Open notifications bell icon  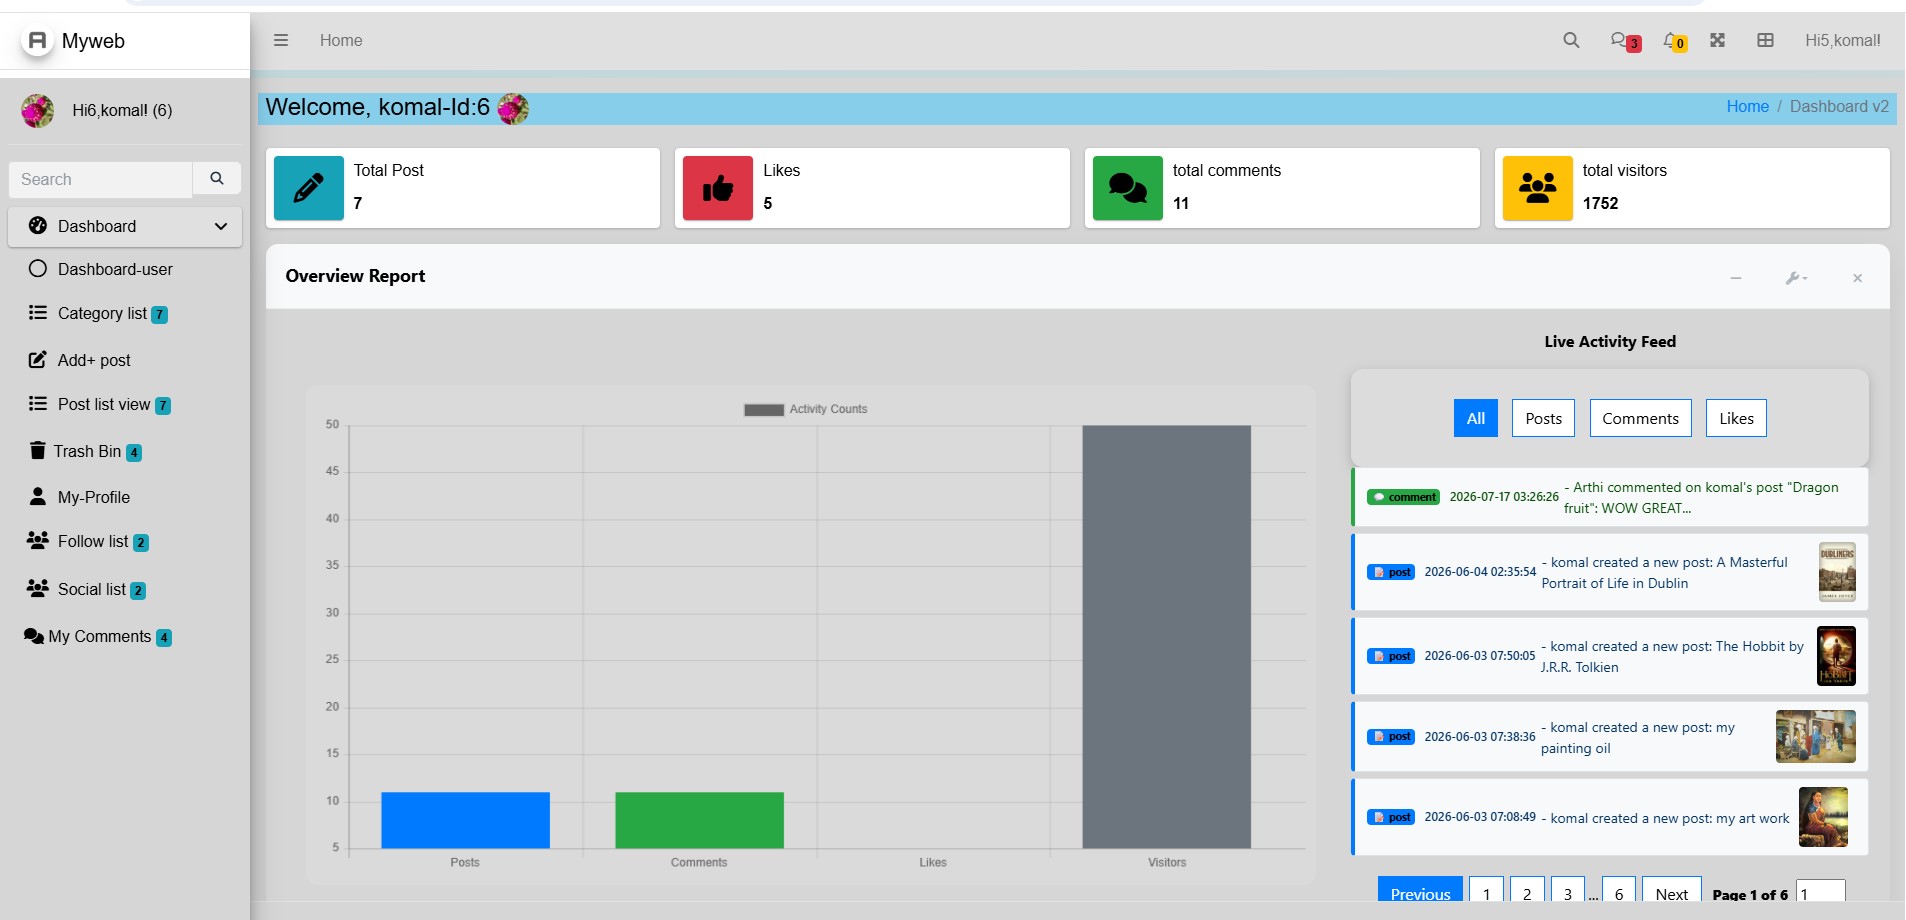click(x=1674, y=41)
